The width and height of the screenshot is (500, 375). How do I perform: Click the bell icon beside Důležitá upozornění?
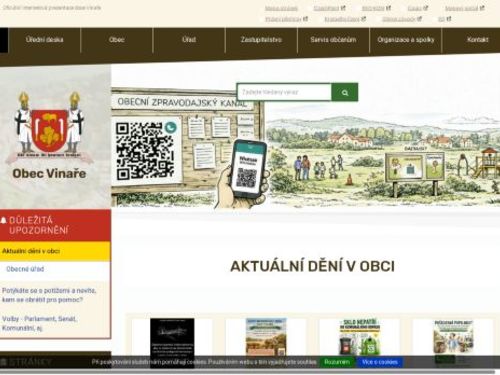click(x=4, y=220)
